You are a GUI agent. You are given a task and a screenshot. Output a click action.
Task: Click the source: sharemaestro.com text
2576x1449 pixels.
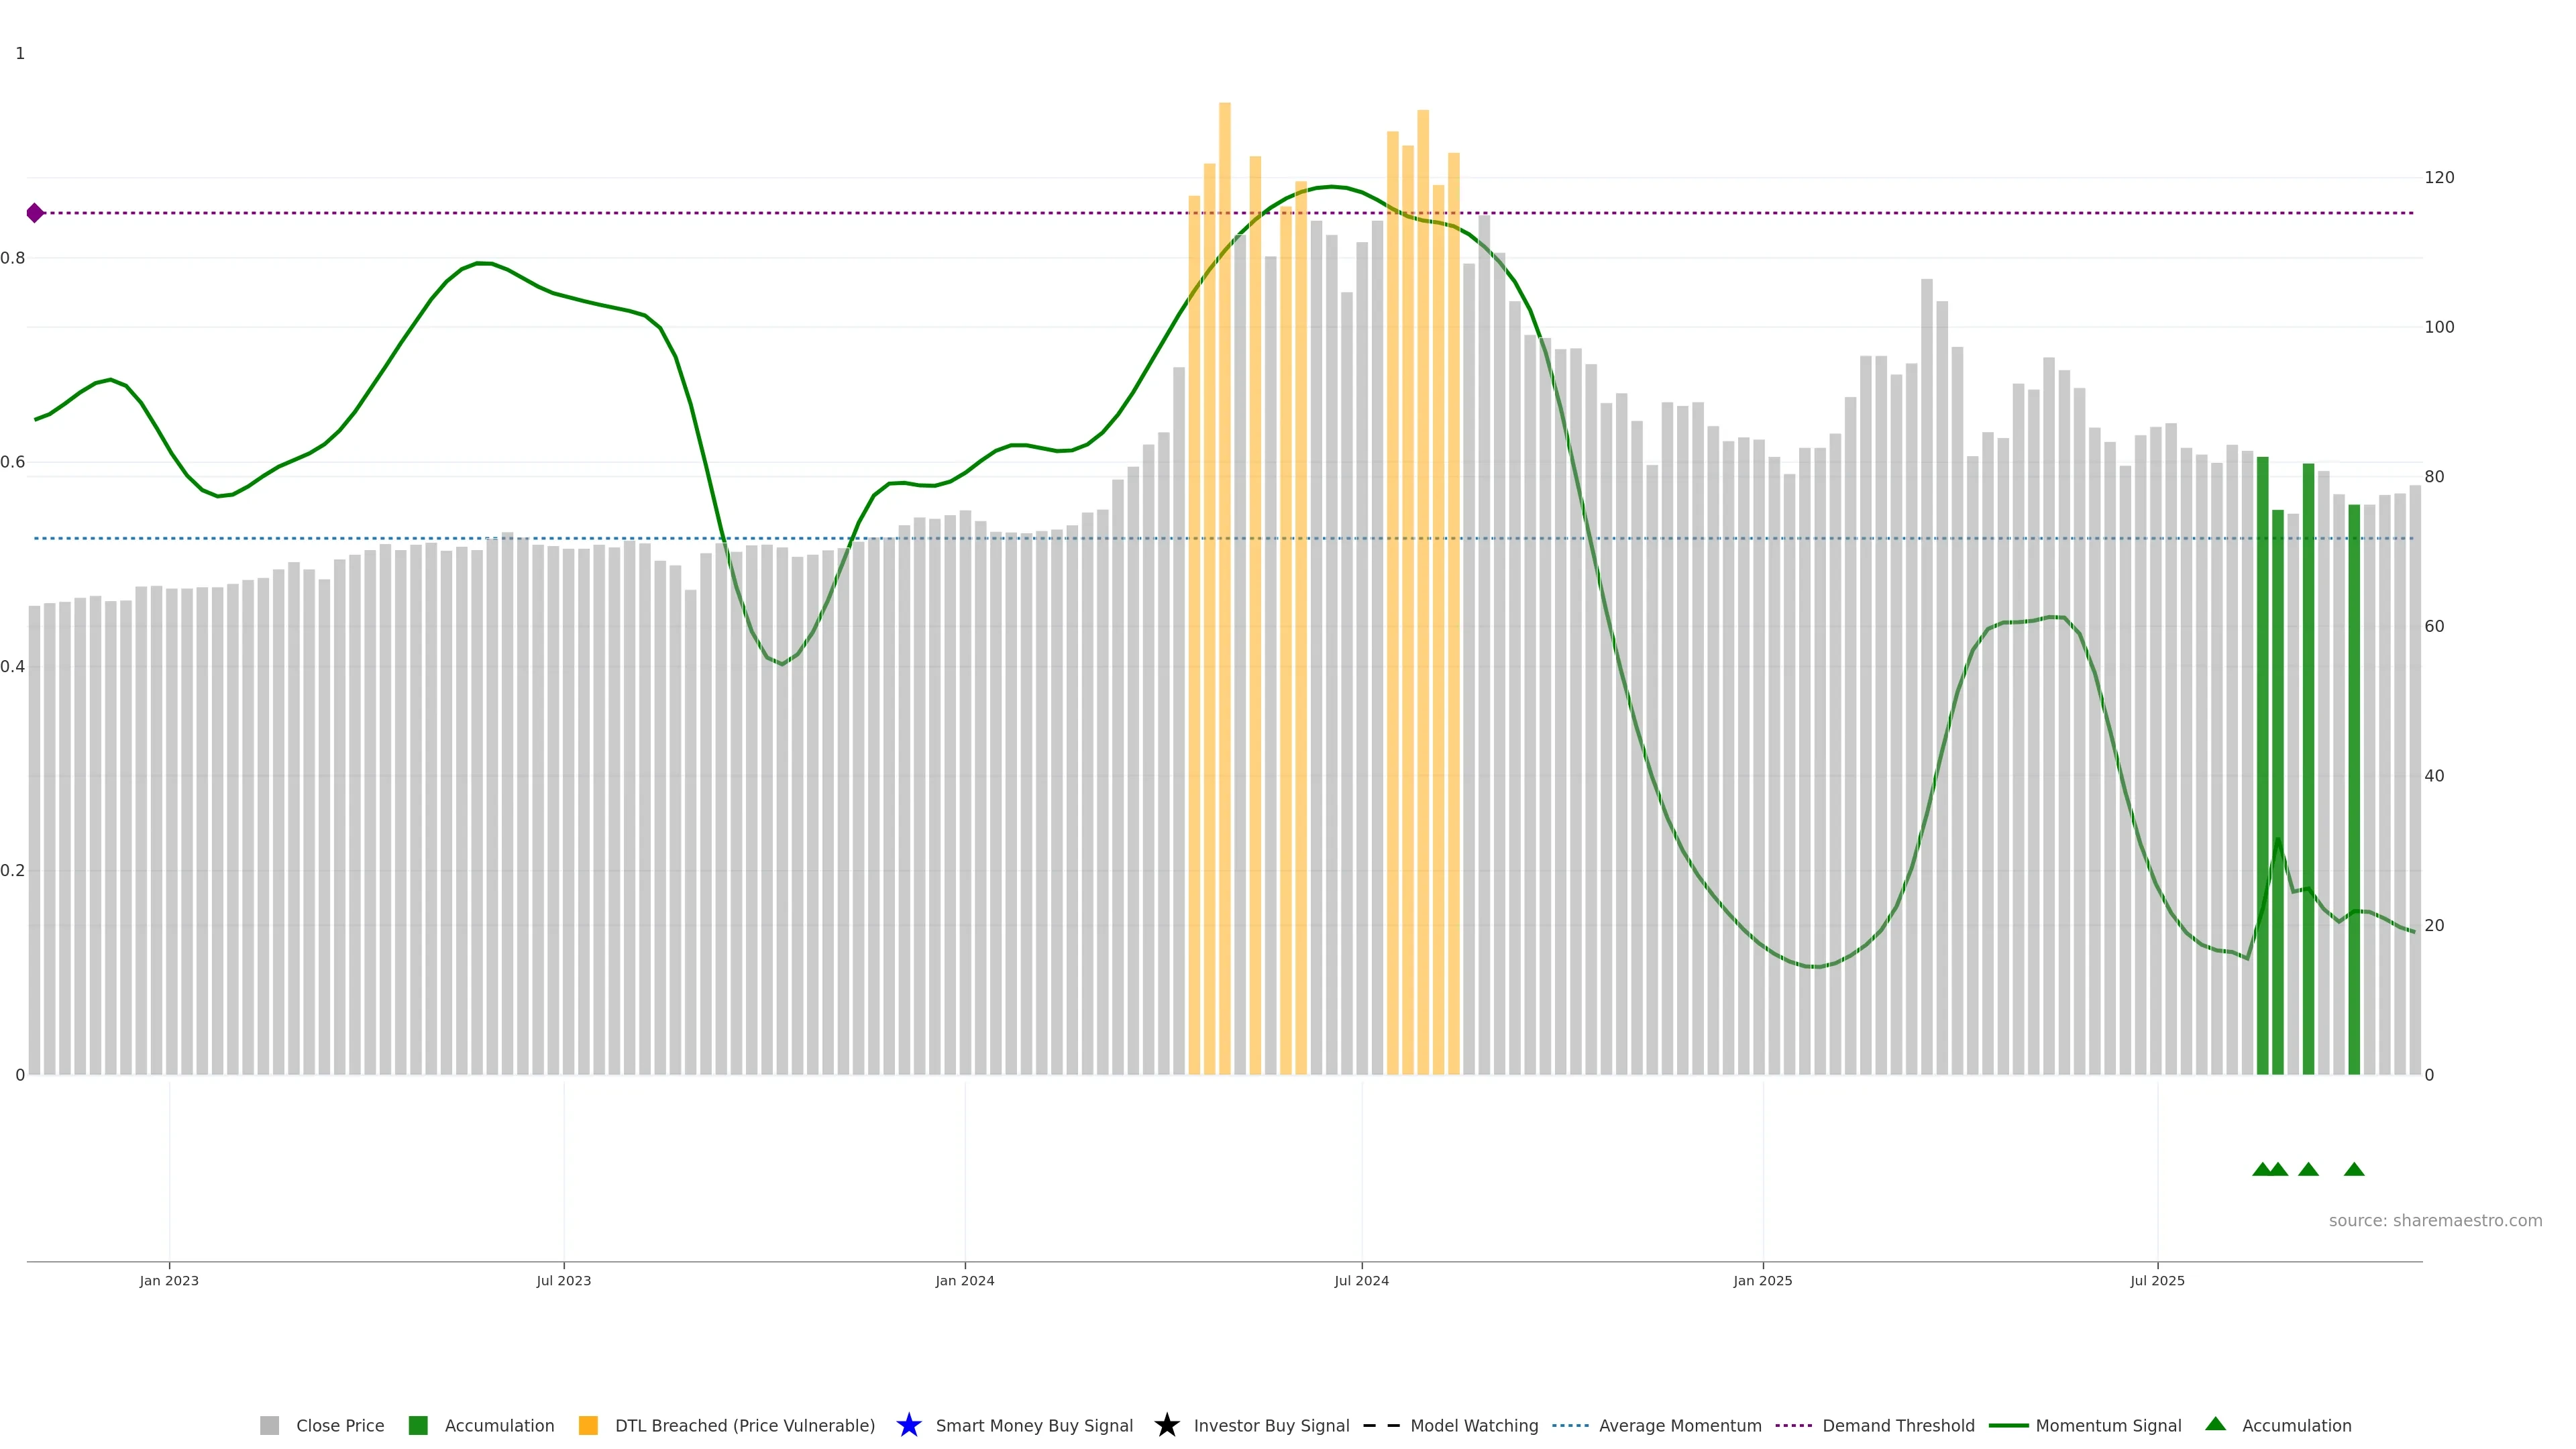point(2435,1221)
